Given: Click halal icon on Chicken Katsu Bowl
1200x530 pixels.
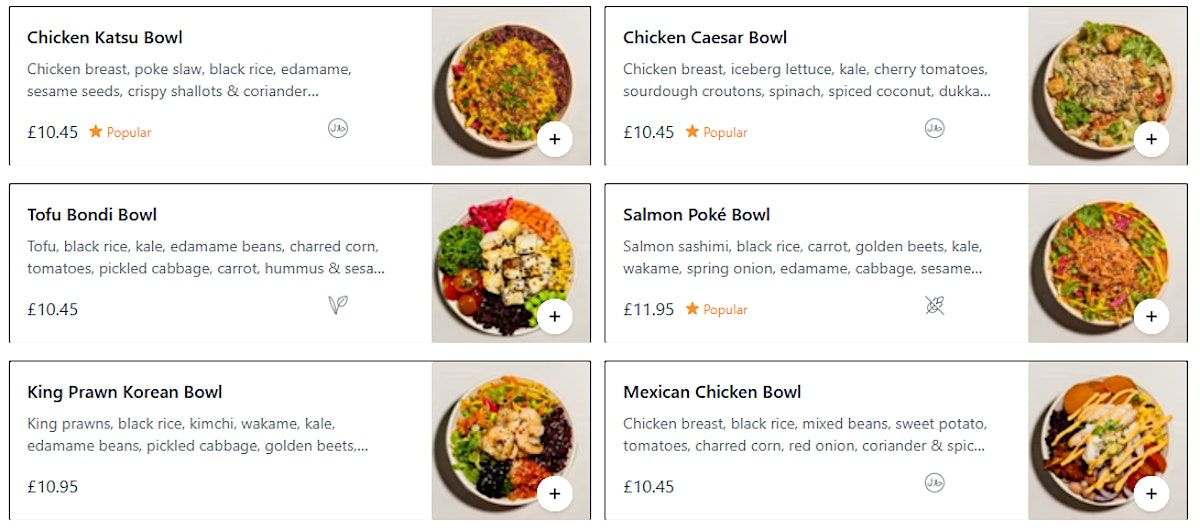Looking at the screenshot, I should tap(338, 128).
